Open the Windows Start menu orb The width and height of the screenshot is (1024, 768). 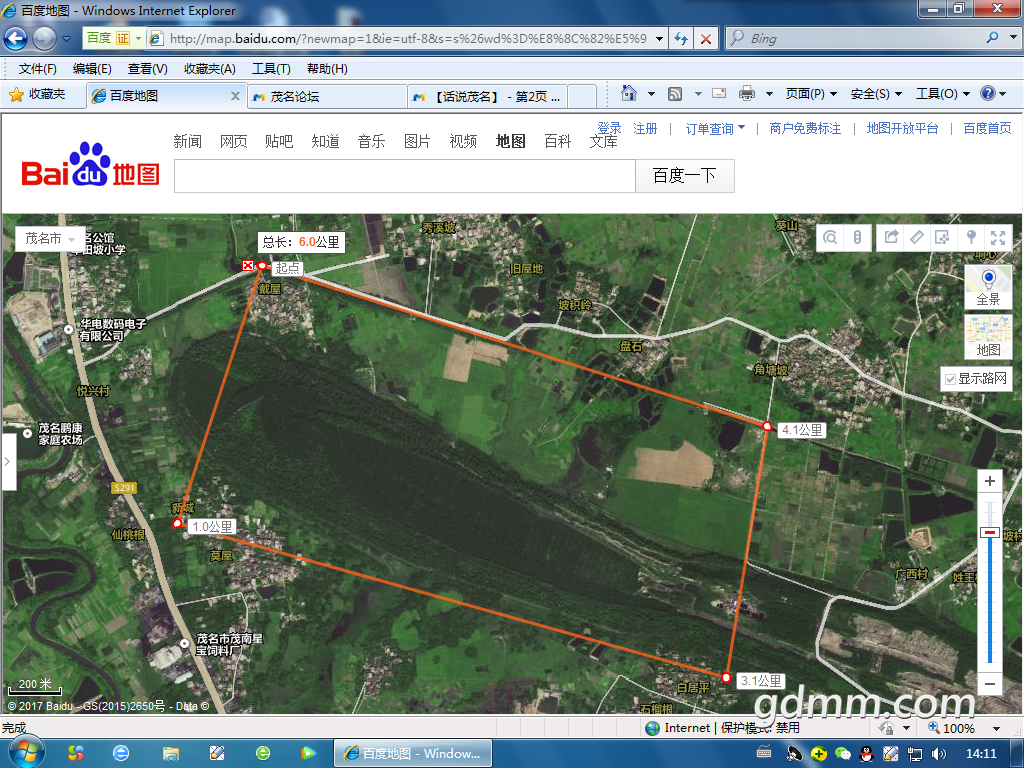[26, 753]
